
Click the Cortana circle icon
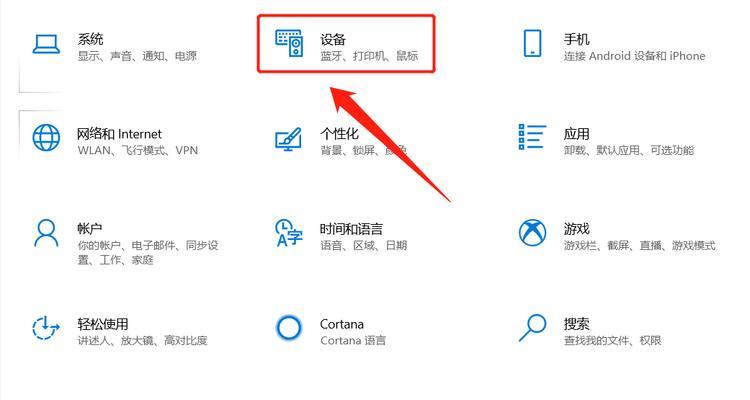coord(289,328)
